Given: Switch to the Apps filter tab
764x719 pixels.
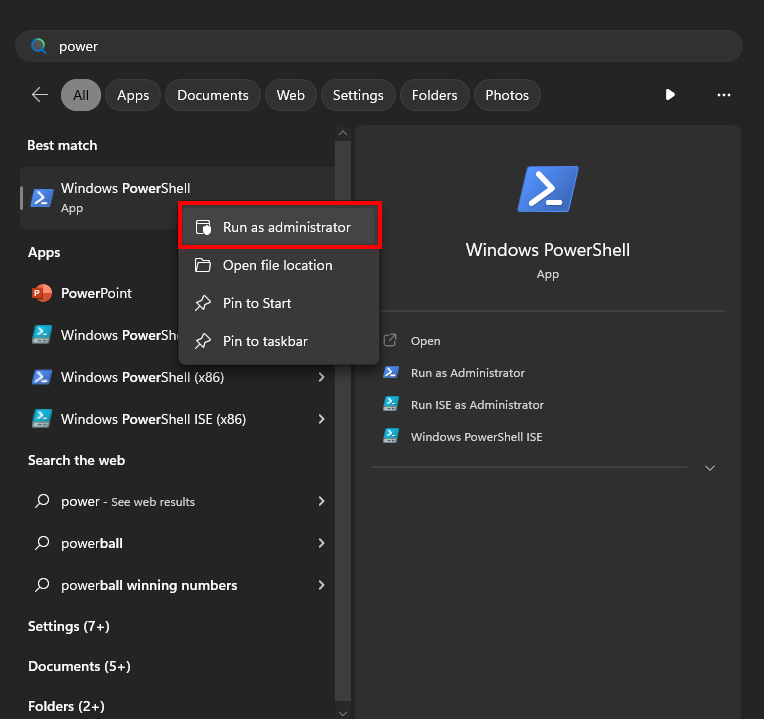Looking at the screenshot, I should pos(133,95).
